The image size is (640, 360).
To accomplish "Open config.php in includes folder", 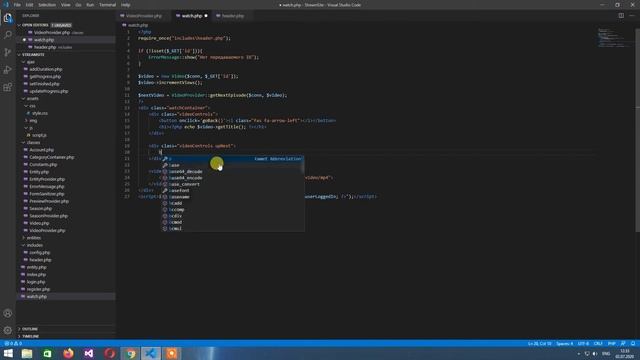I will pos(40,253).
